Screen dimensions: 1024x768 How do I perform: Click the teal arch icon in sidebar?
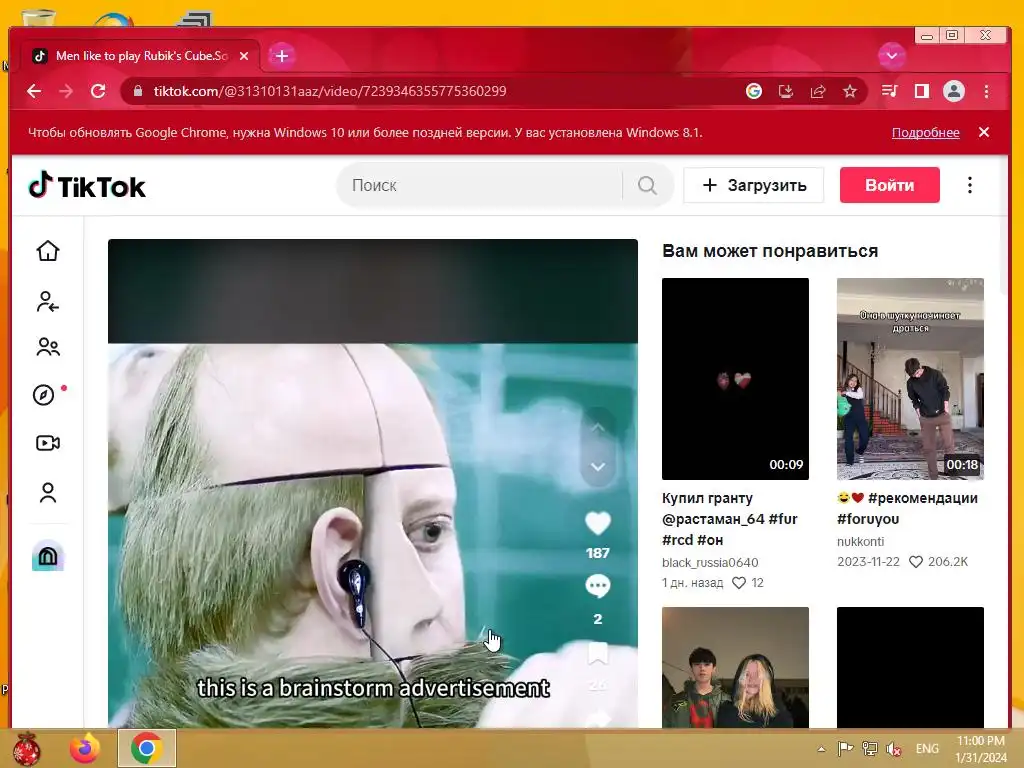tap(48, 556)
